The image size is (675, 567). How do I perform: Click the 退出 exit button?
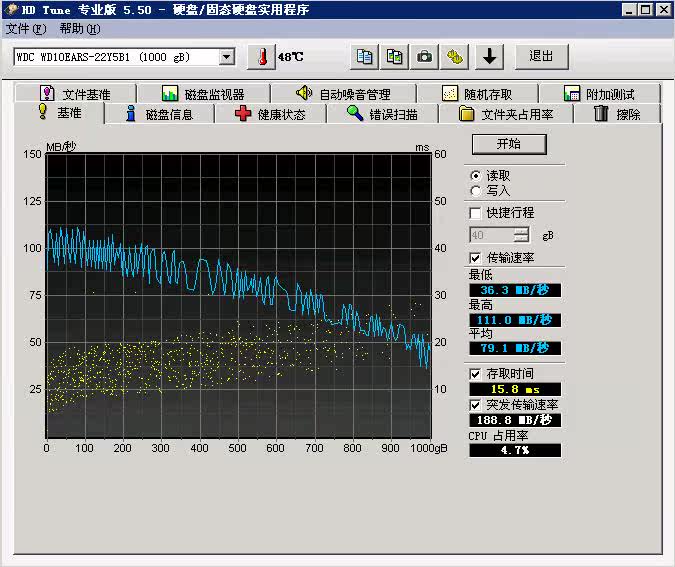click(x=541, y=56)
